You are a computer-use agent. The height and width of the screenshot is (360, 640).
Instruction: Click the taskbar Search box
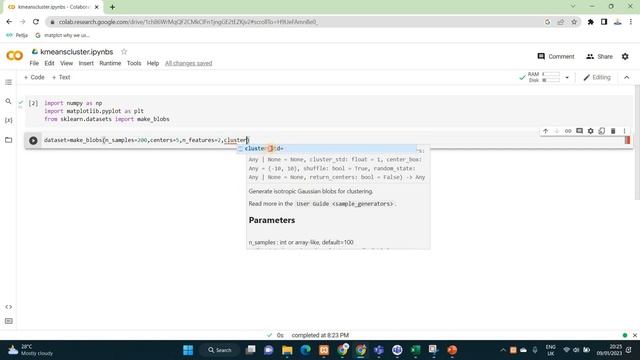click(220, 350)
